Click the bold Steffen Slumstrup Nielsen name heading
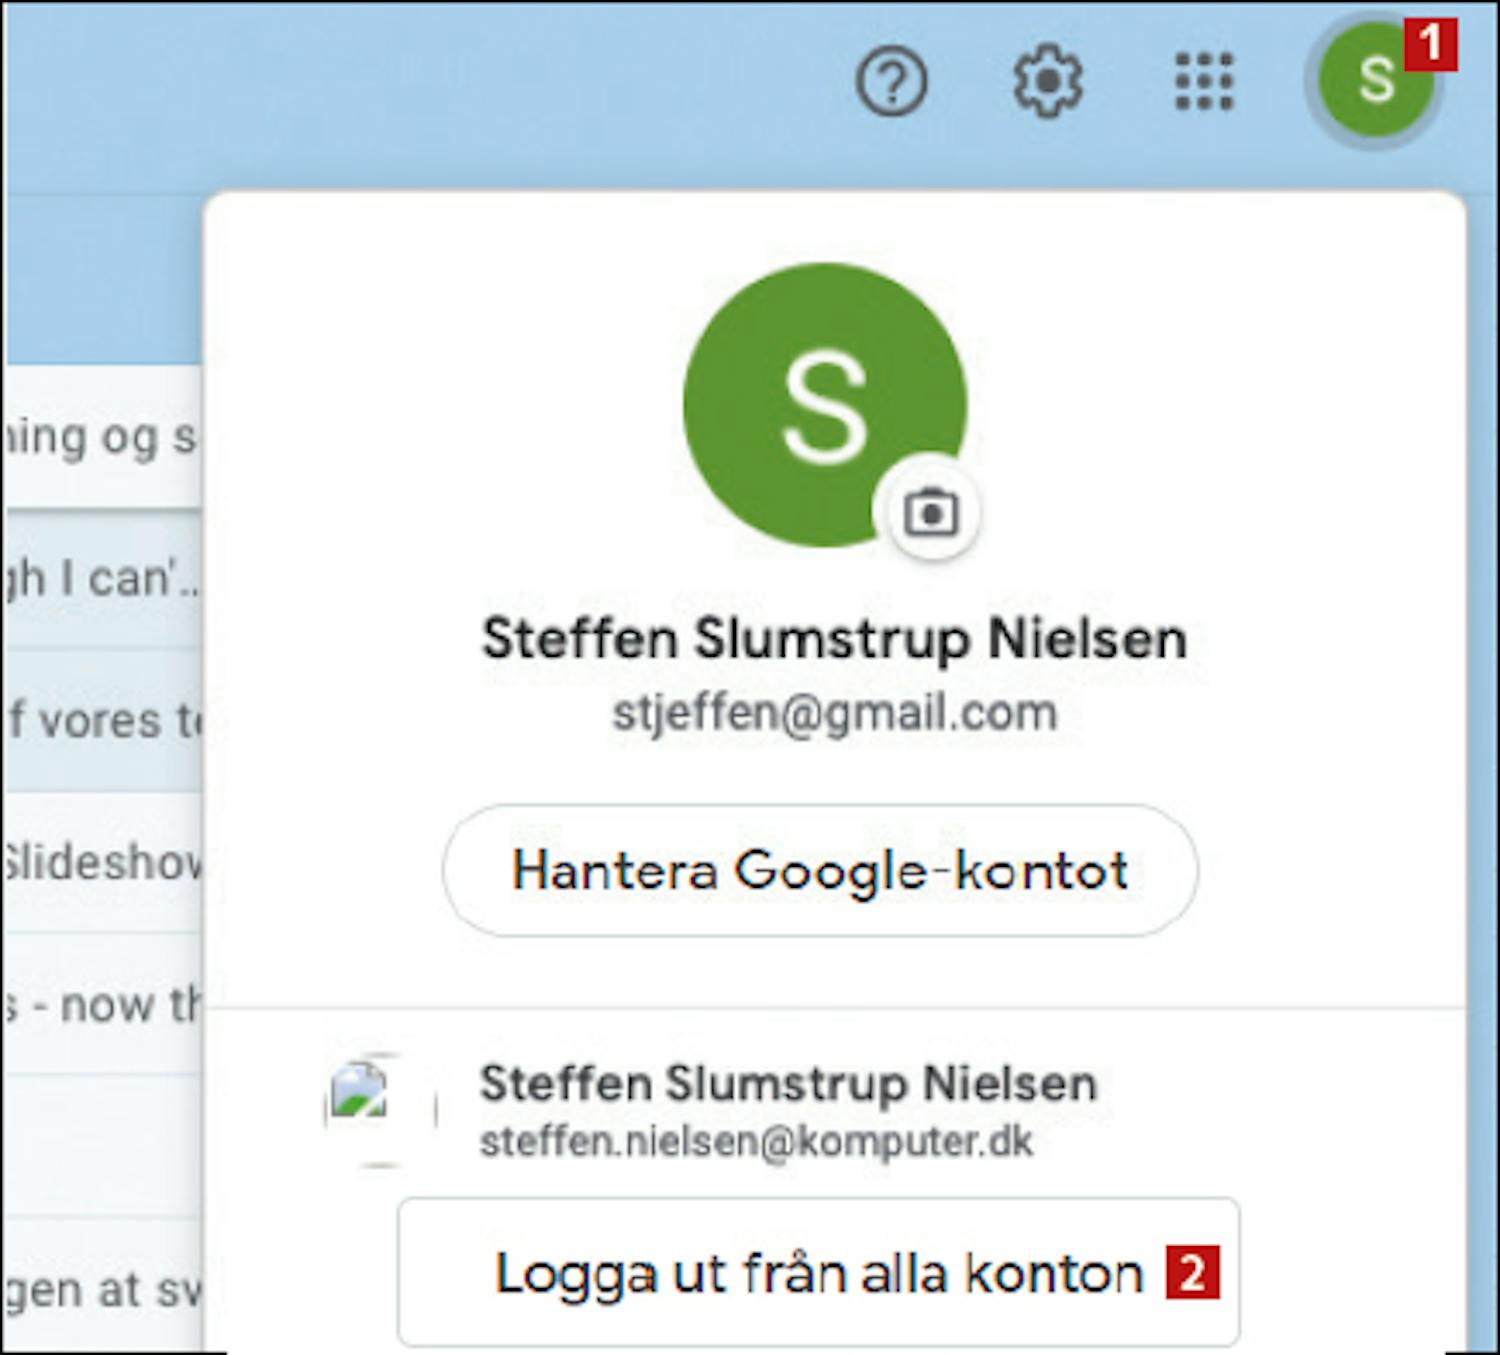 [x=834, y=639]
